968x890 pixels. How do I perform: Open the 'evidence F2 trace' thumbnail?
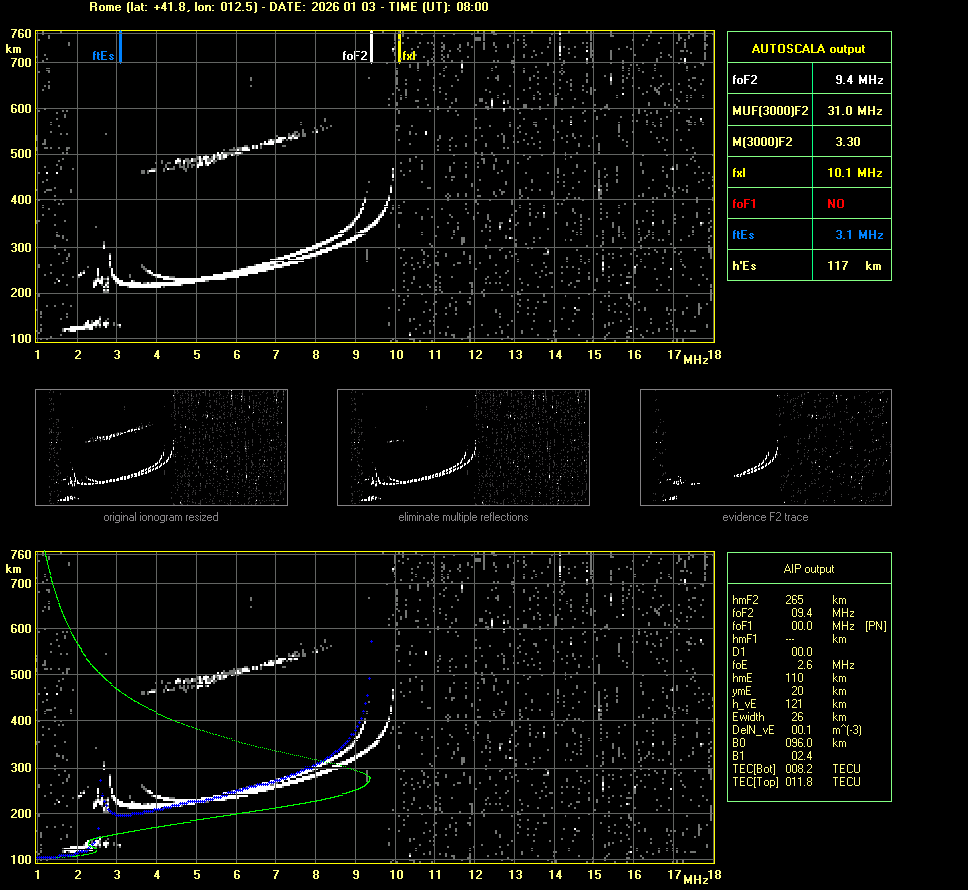(765, 447)
